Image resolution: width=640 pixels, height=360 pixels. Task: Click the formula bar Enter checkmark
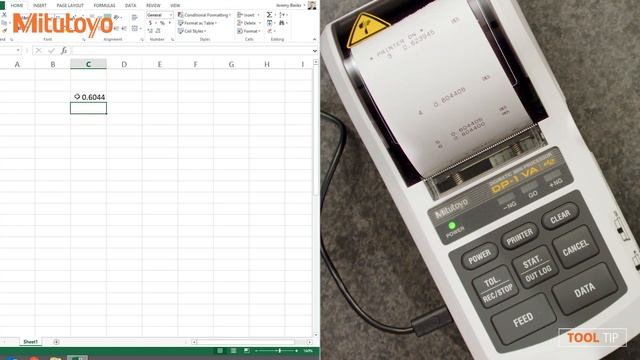[51, 51]
